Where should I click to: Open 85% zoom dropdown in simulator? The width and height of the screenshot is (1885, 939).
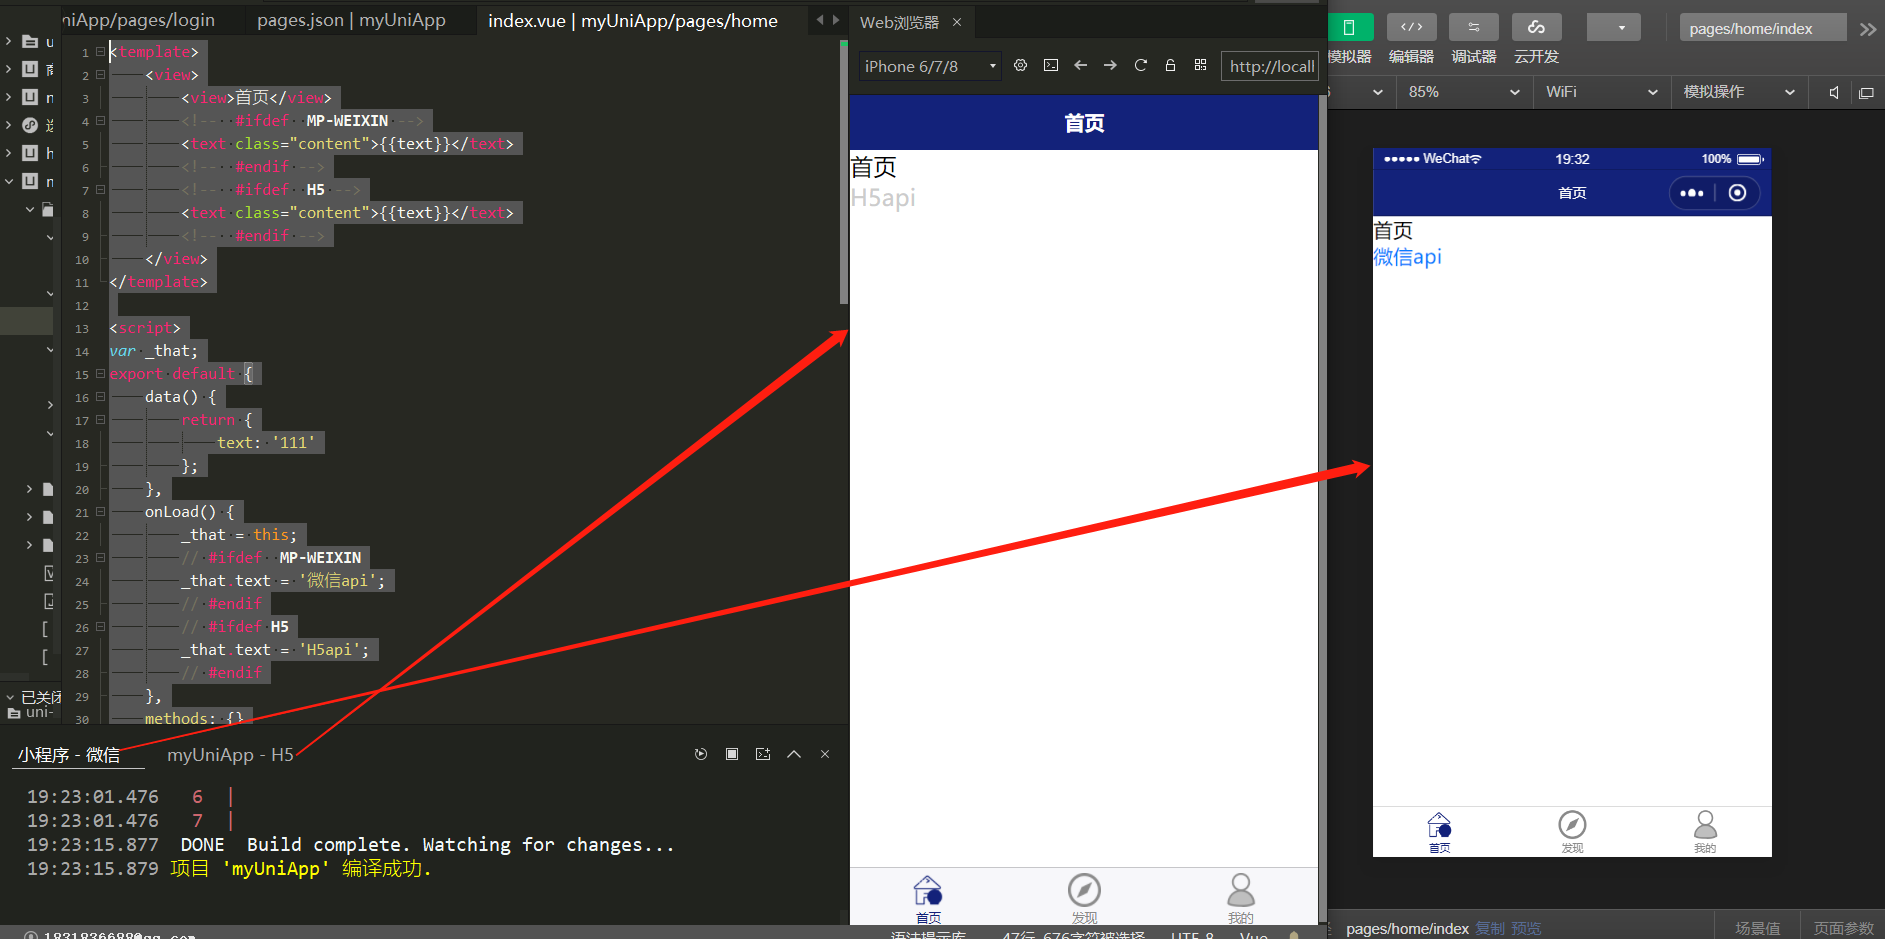1464,92
